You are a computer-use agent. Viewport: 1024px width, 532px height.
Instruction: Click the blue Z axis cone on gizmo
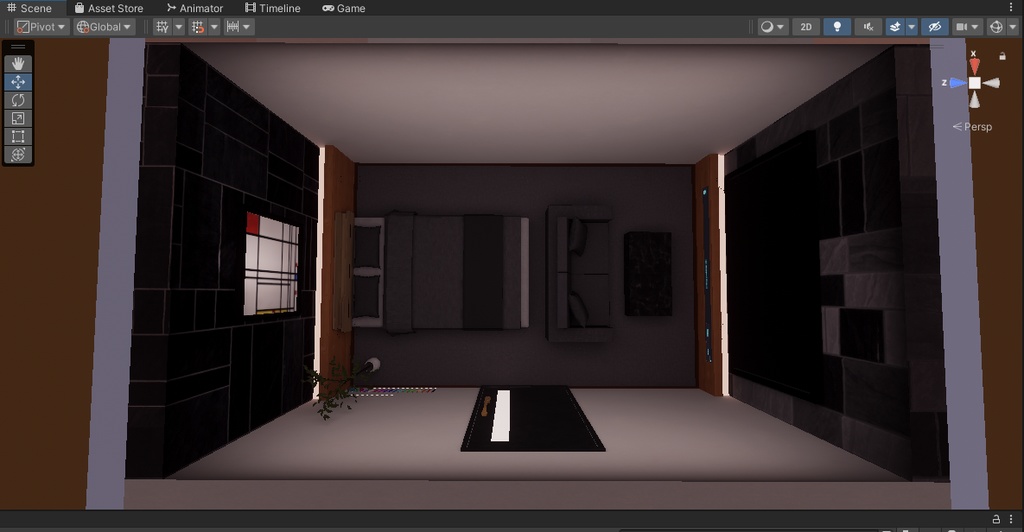pyautogui.click(x=957, y=83)
